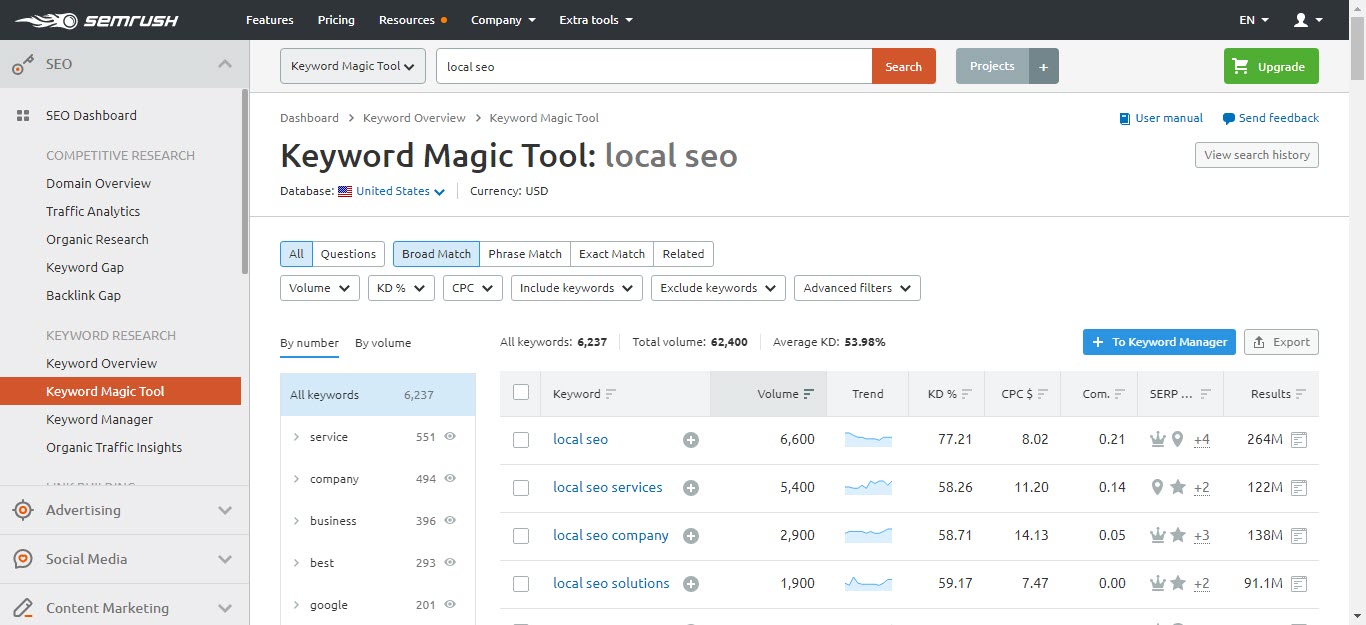Click the search input containing 'local seo'

[654, 67]
